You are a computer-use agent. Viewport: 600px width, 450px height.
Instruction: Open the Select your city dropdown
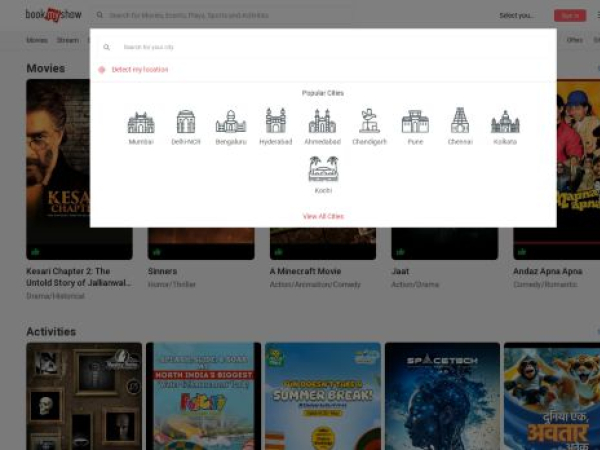(x=516, y=15)
